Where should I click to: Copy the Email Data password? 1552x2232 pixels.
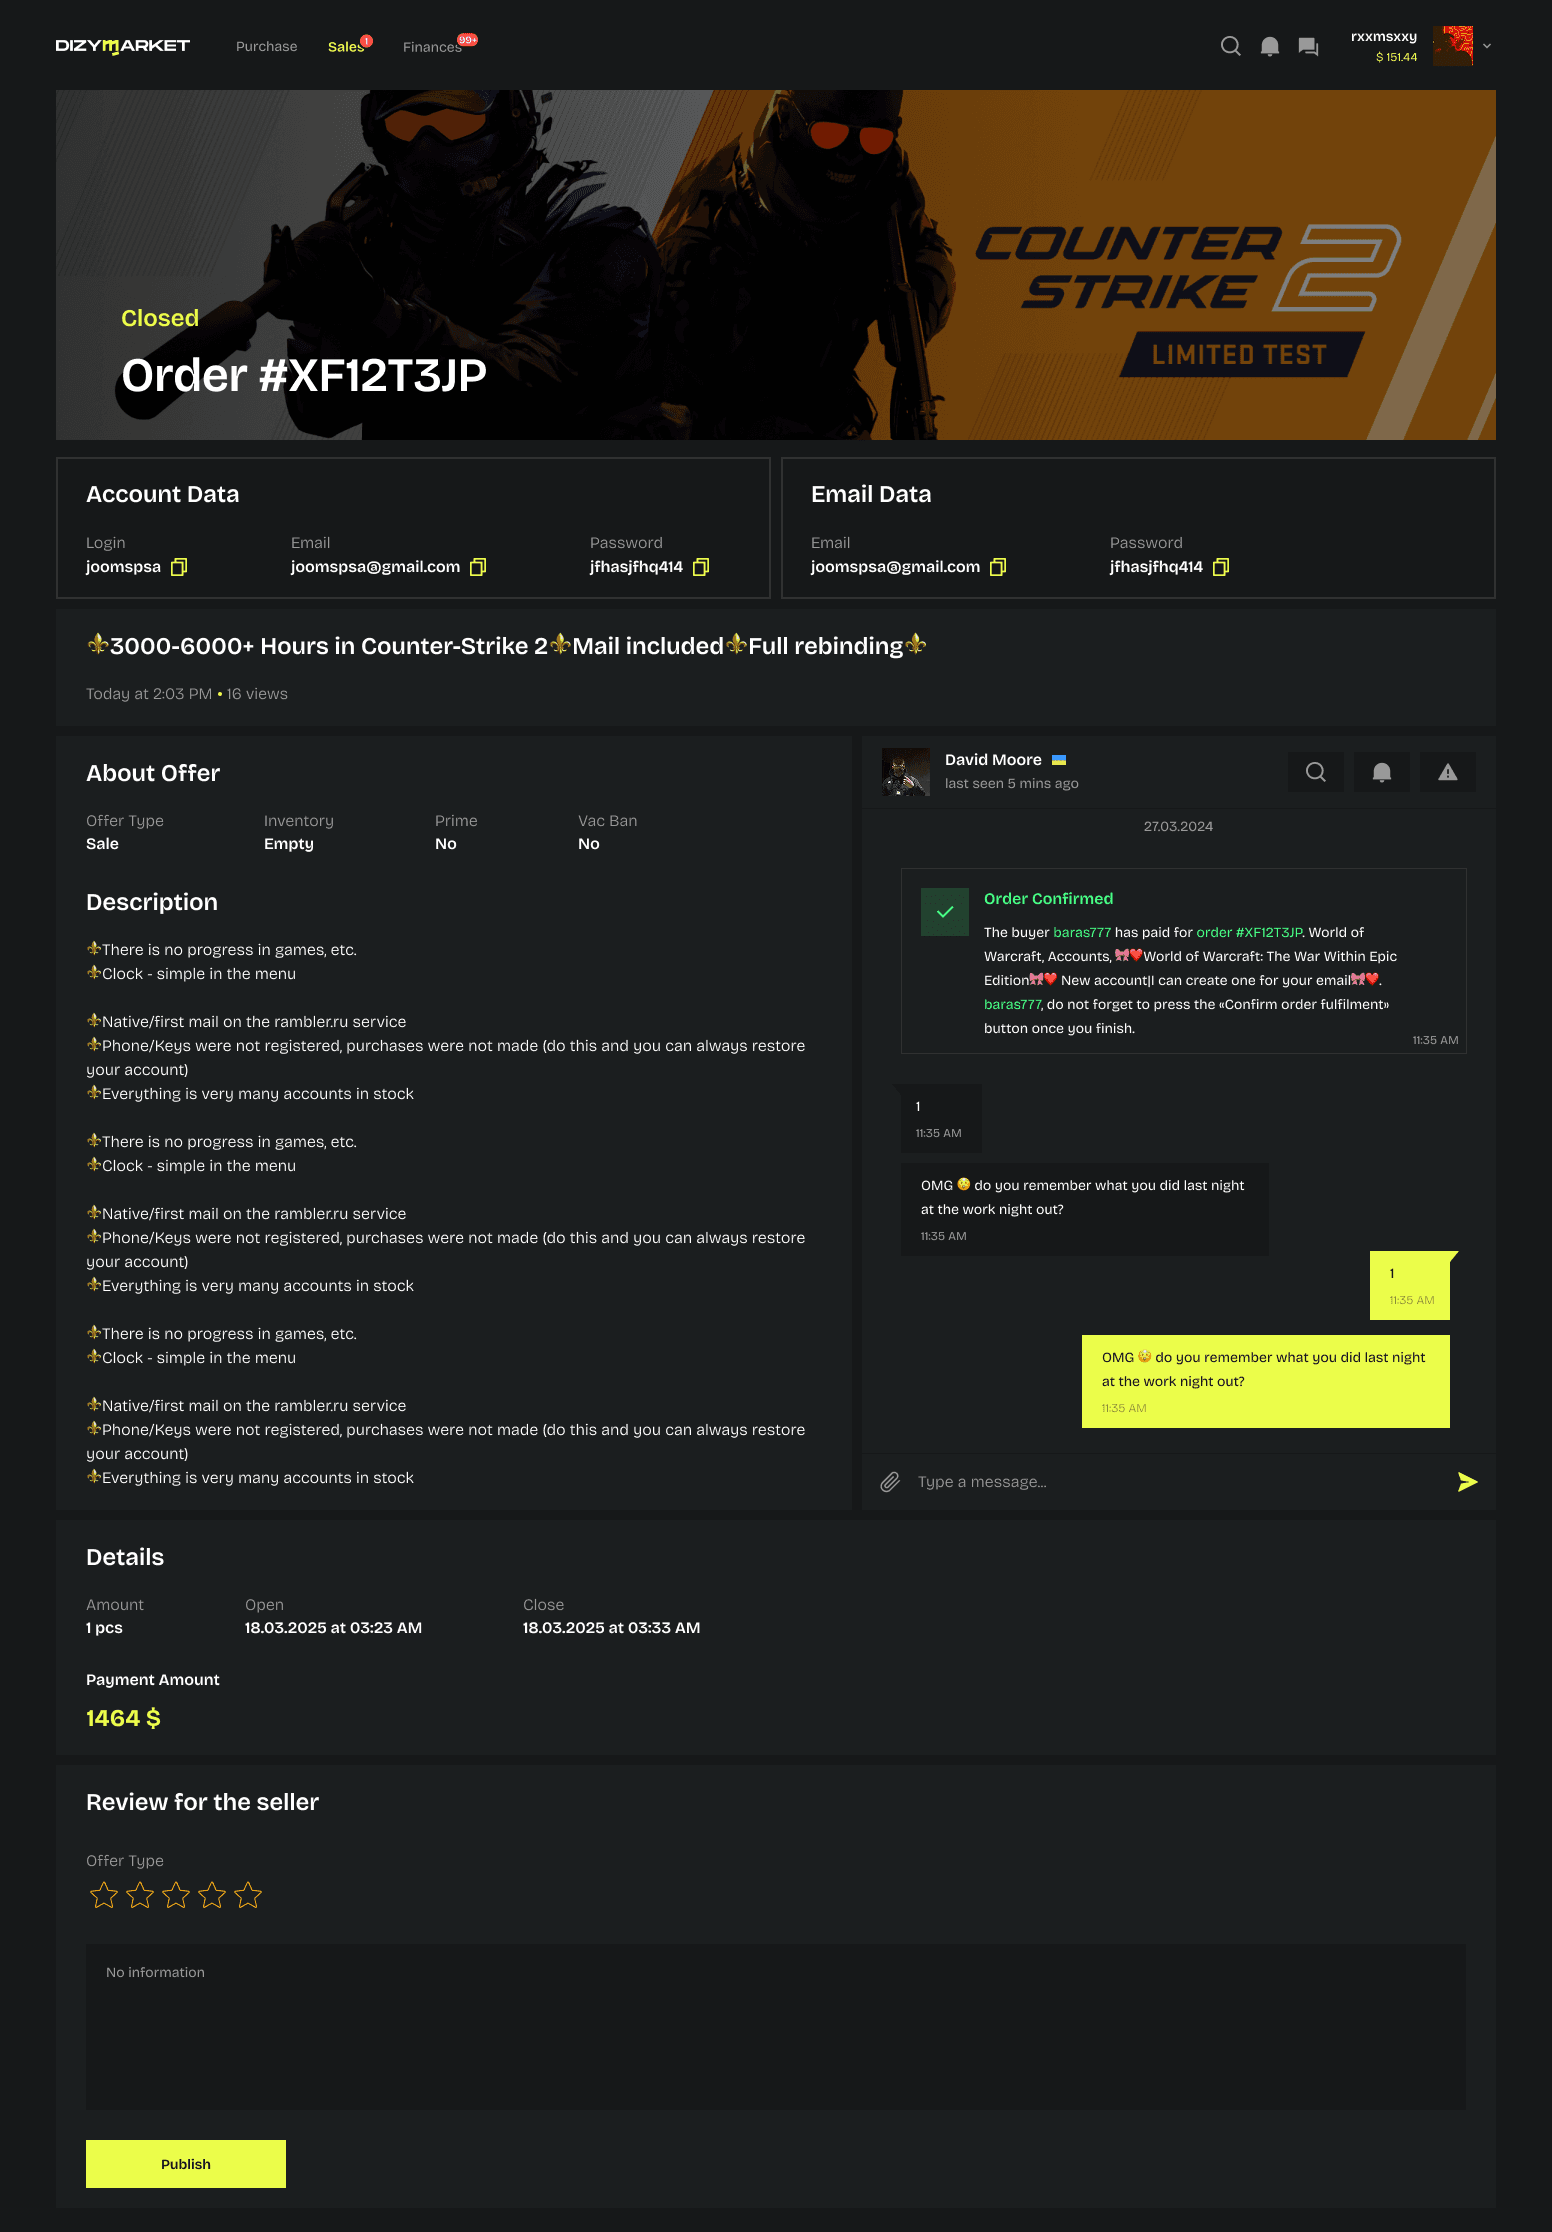1221,567
